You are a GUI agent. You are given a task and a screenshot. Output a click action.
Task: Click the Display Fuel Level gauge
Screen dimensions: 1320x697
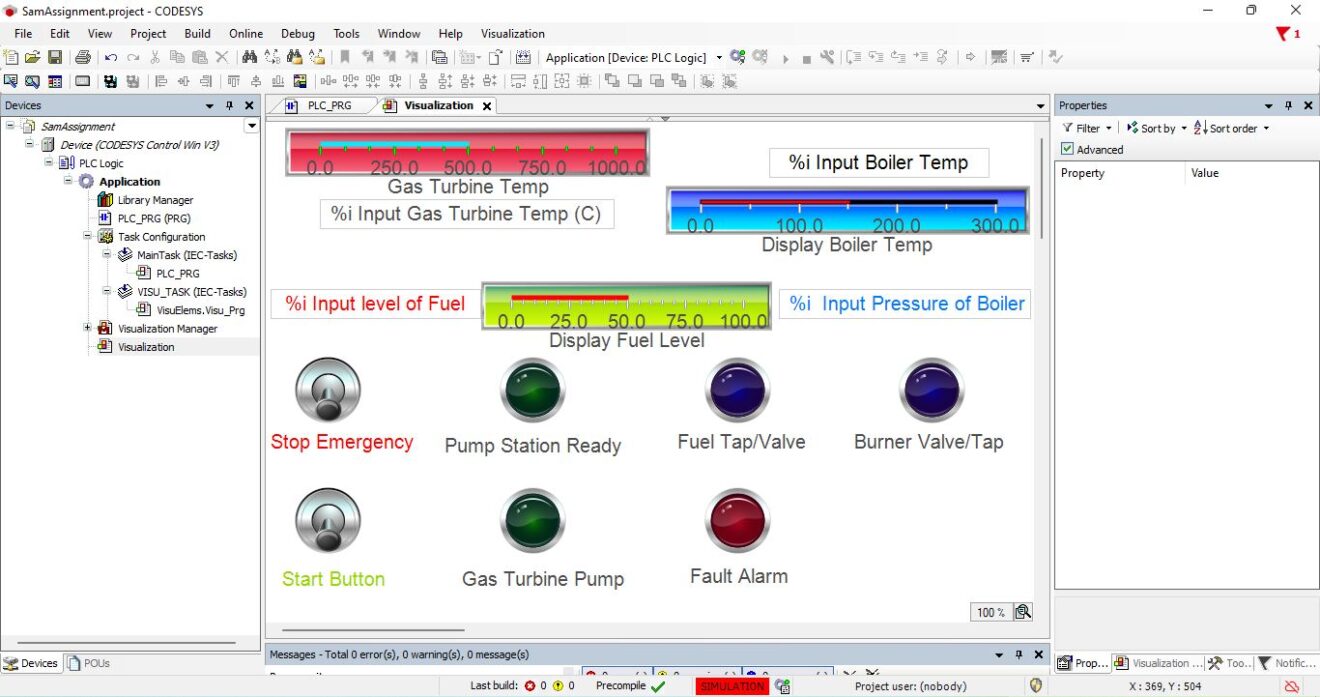click(627, 305)
